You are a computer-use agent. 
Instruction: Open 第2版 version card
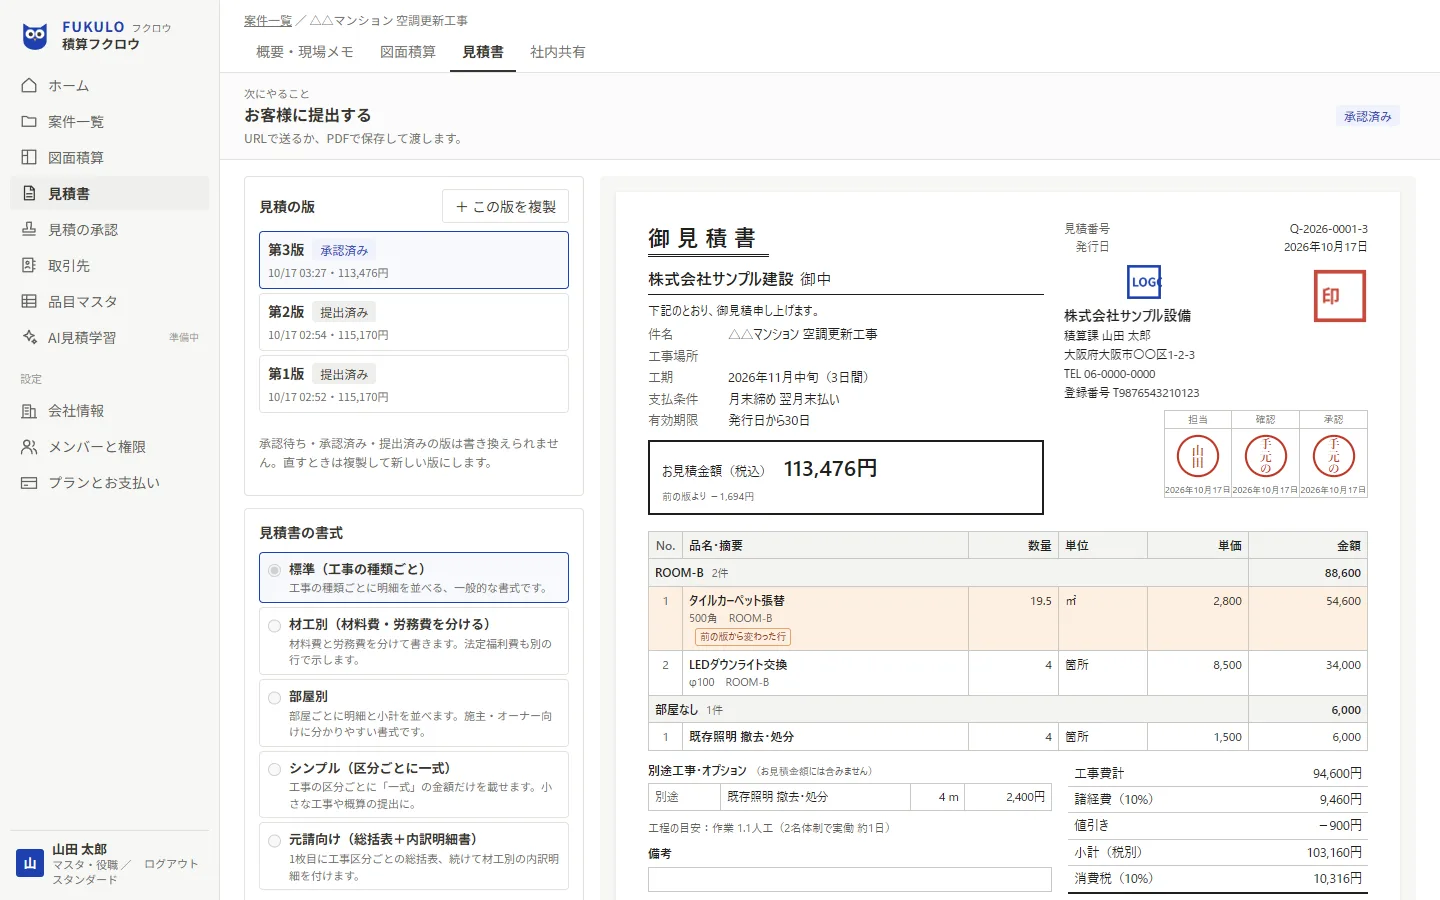pos(414,322)
